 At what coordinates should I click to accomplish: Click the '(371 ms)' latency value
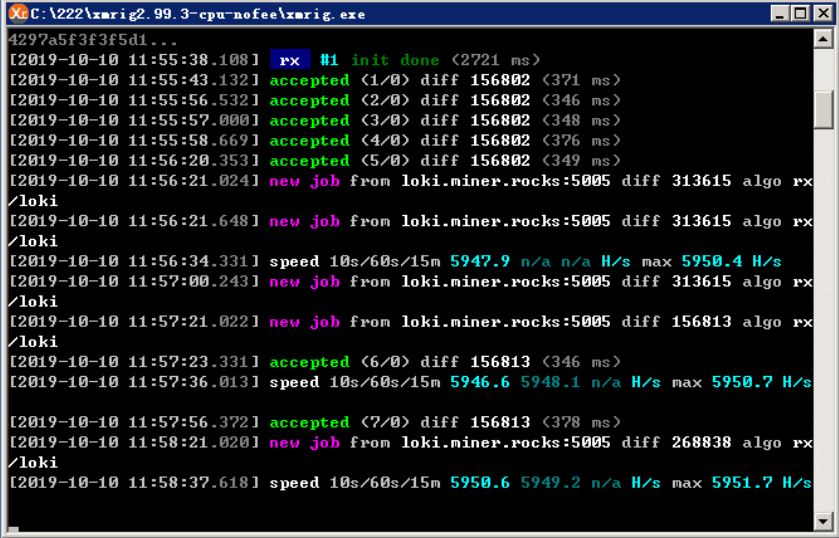(581, 80)
